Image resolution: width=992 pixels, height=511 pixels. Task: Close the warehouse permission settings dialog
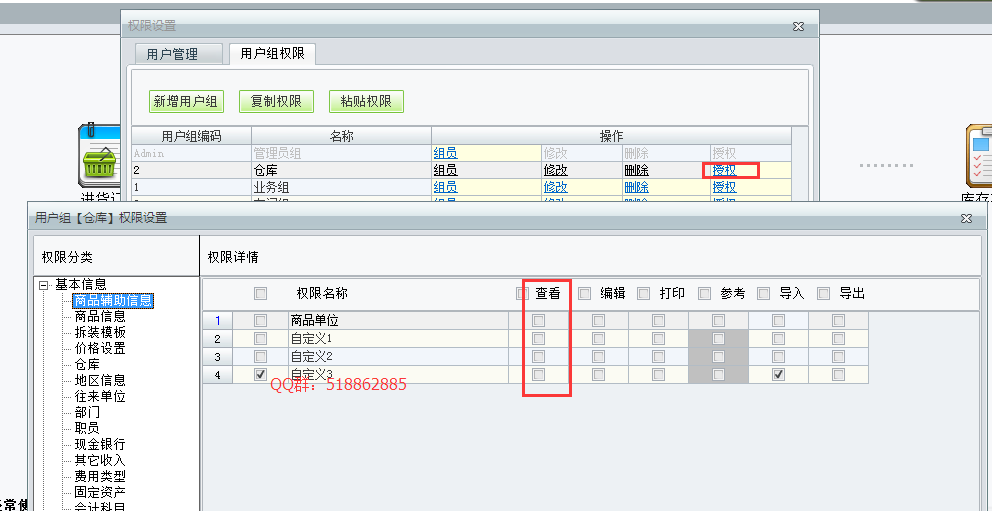click(966, 217)
